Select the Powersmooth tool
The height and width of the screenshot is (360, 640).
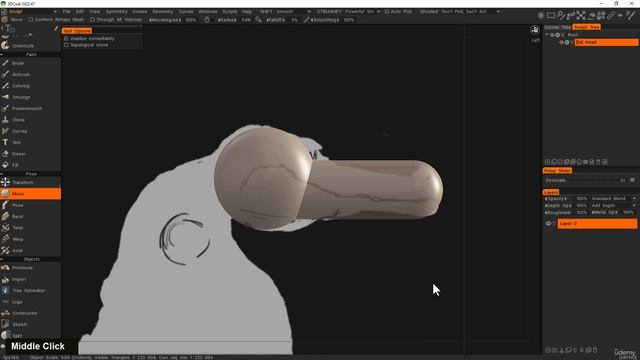coord(31,109)
